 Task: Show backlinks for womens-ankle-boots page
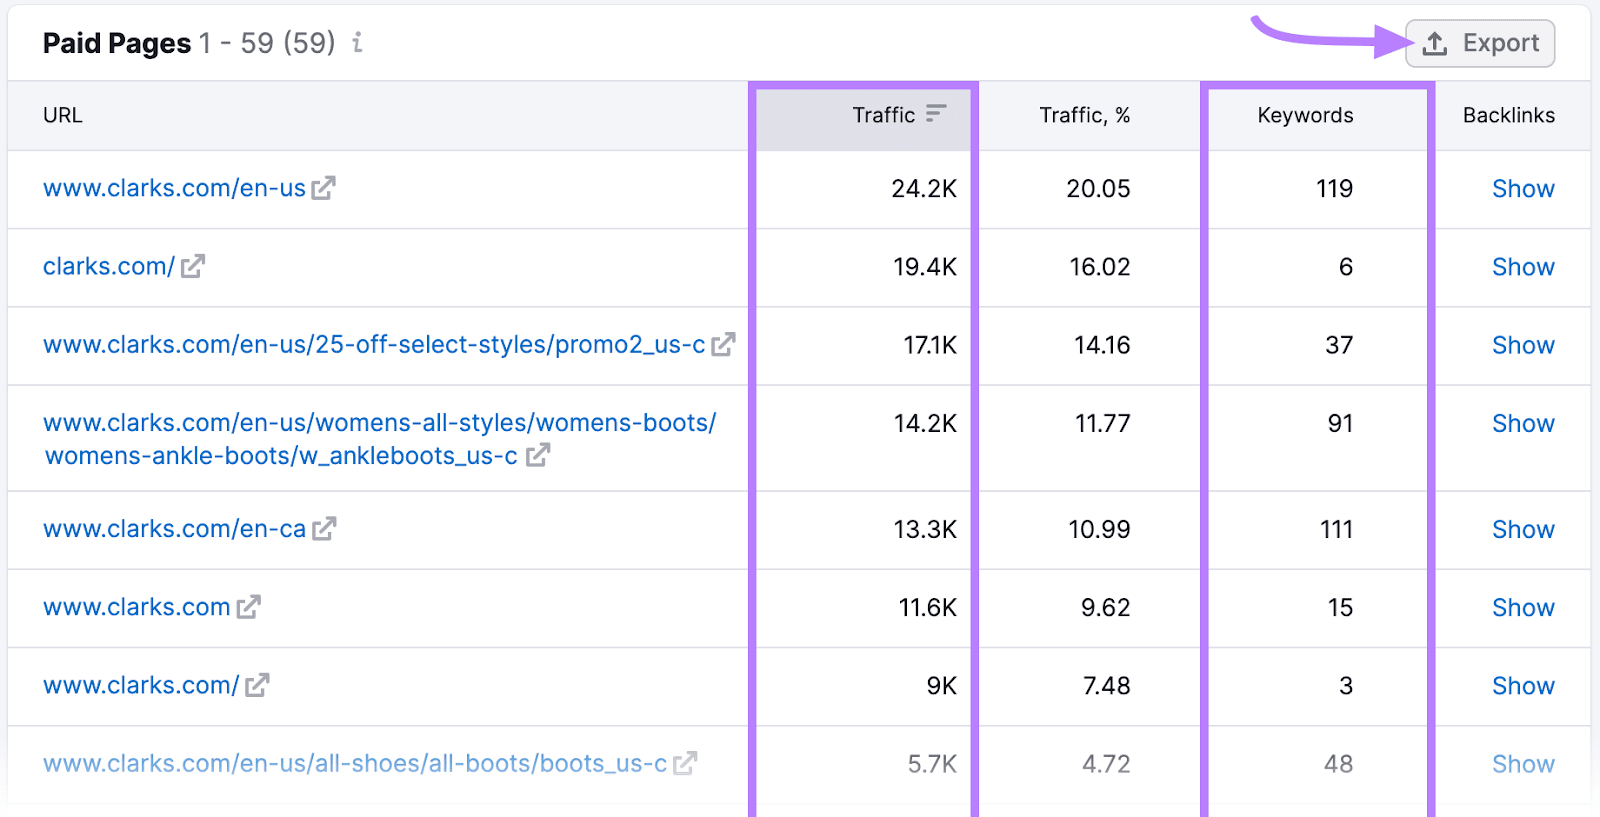click(1522, 423)
